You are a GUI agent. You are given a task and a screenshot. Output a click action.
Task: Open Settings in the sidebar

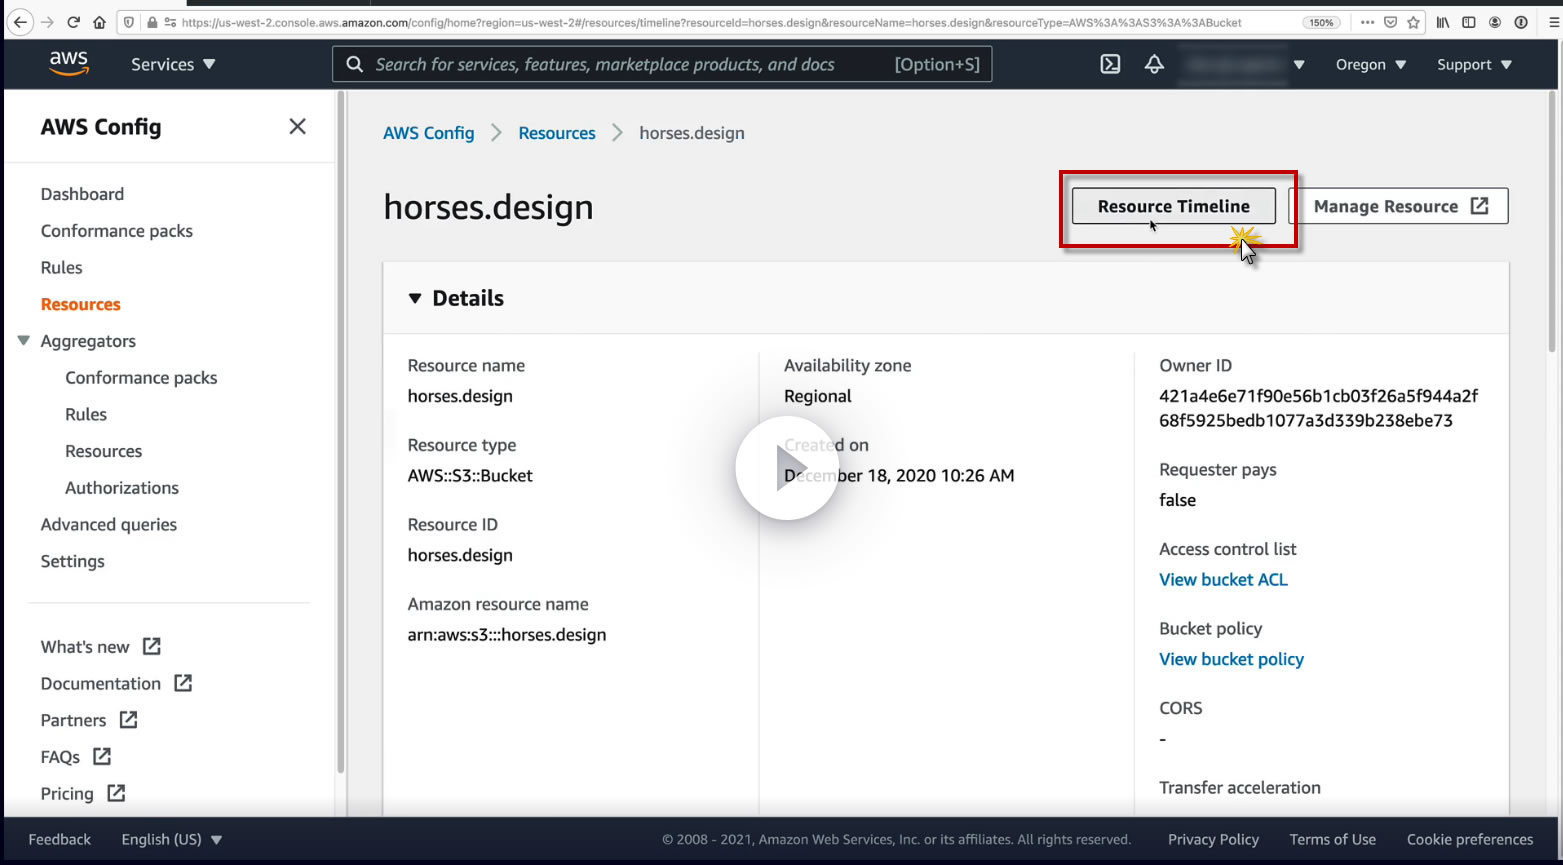(x=72, y=561)
